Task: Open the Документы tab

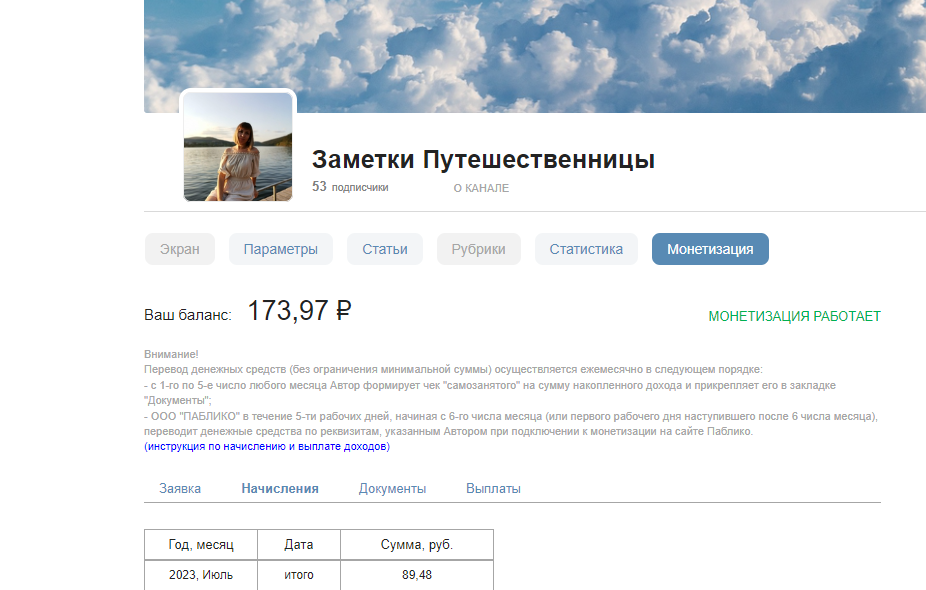Action: pyautogui.click(x=392, y=489)
